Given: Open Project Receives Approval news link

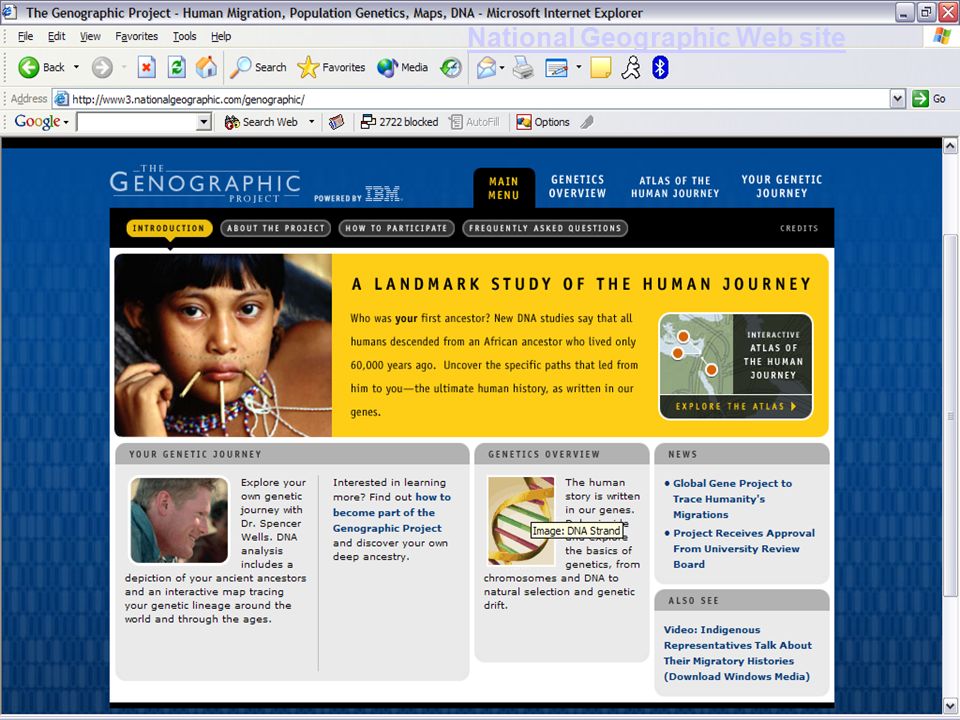Looking at the screenshot, I should (744, 549).
